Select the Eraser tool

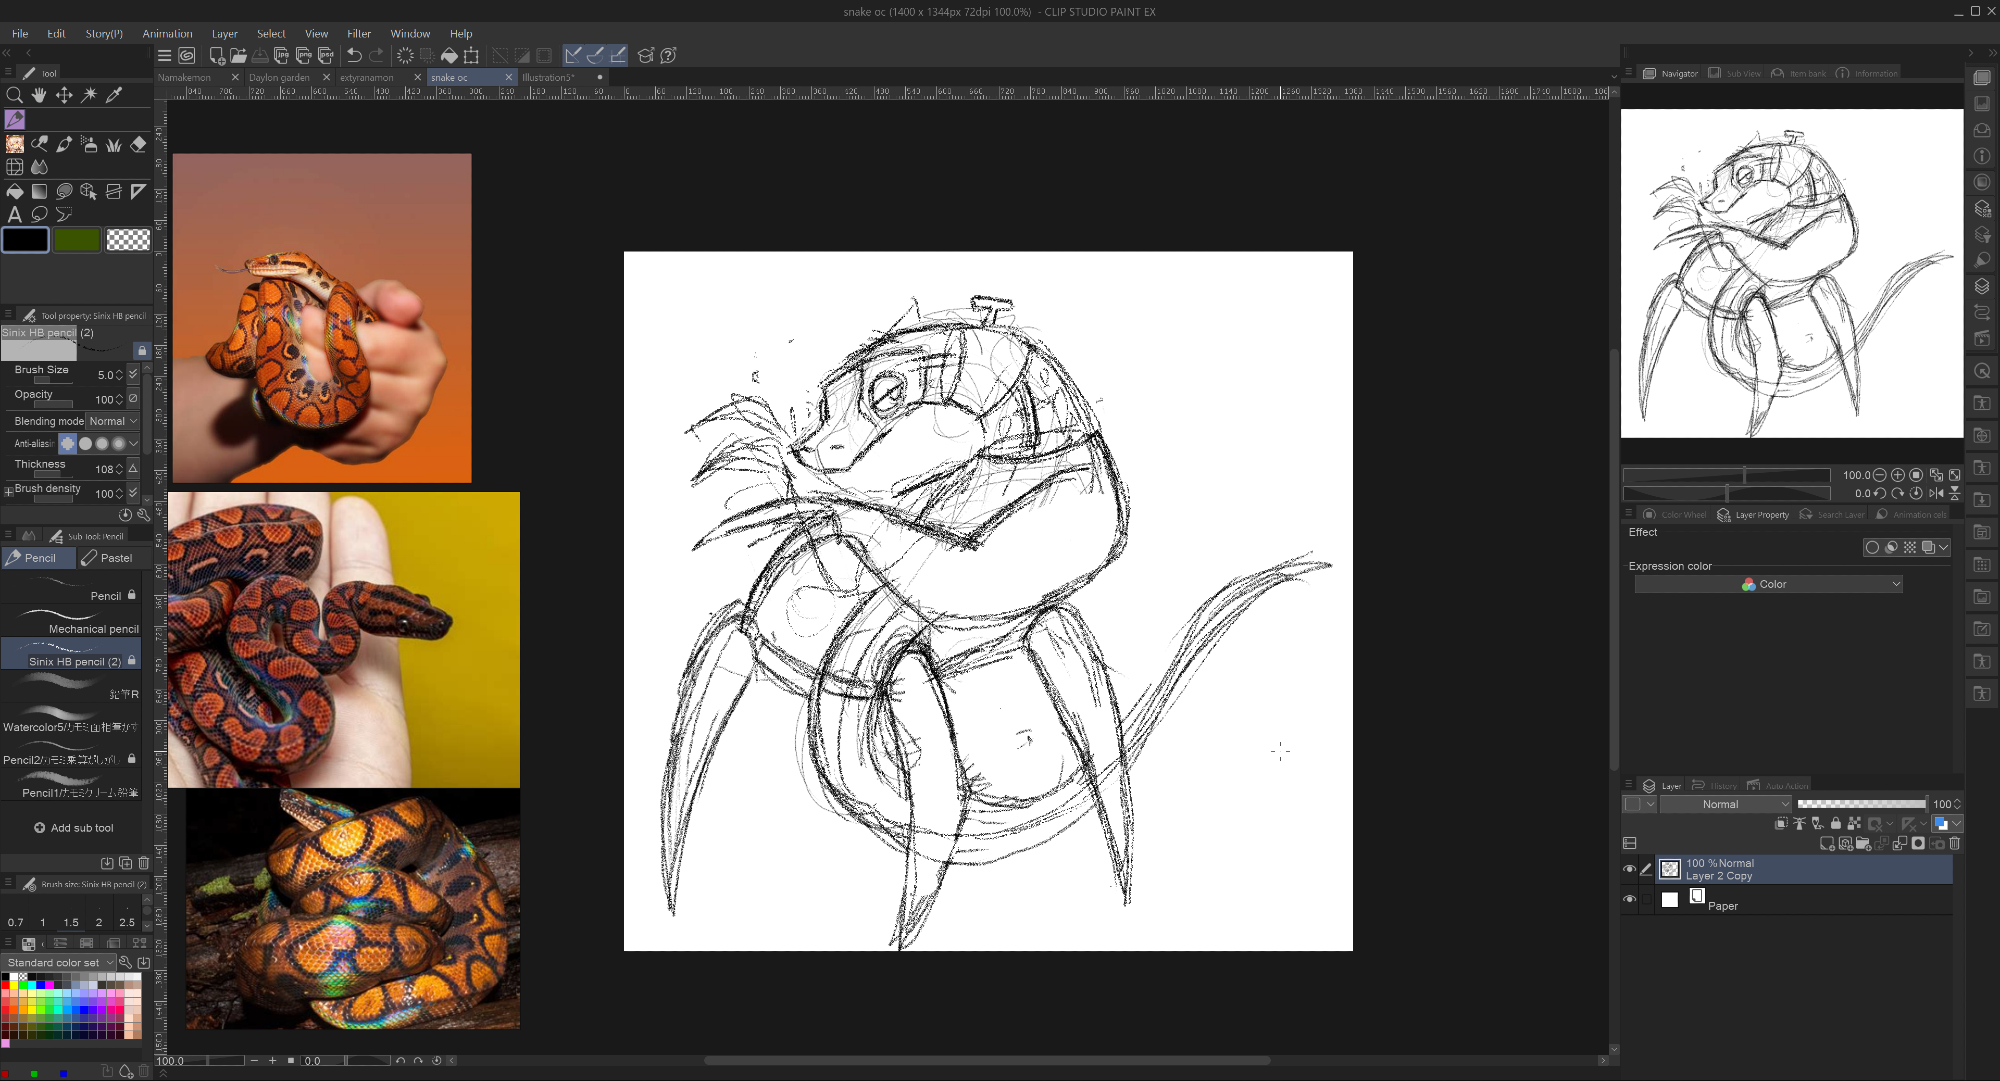[138, 144]
